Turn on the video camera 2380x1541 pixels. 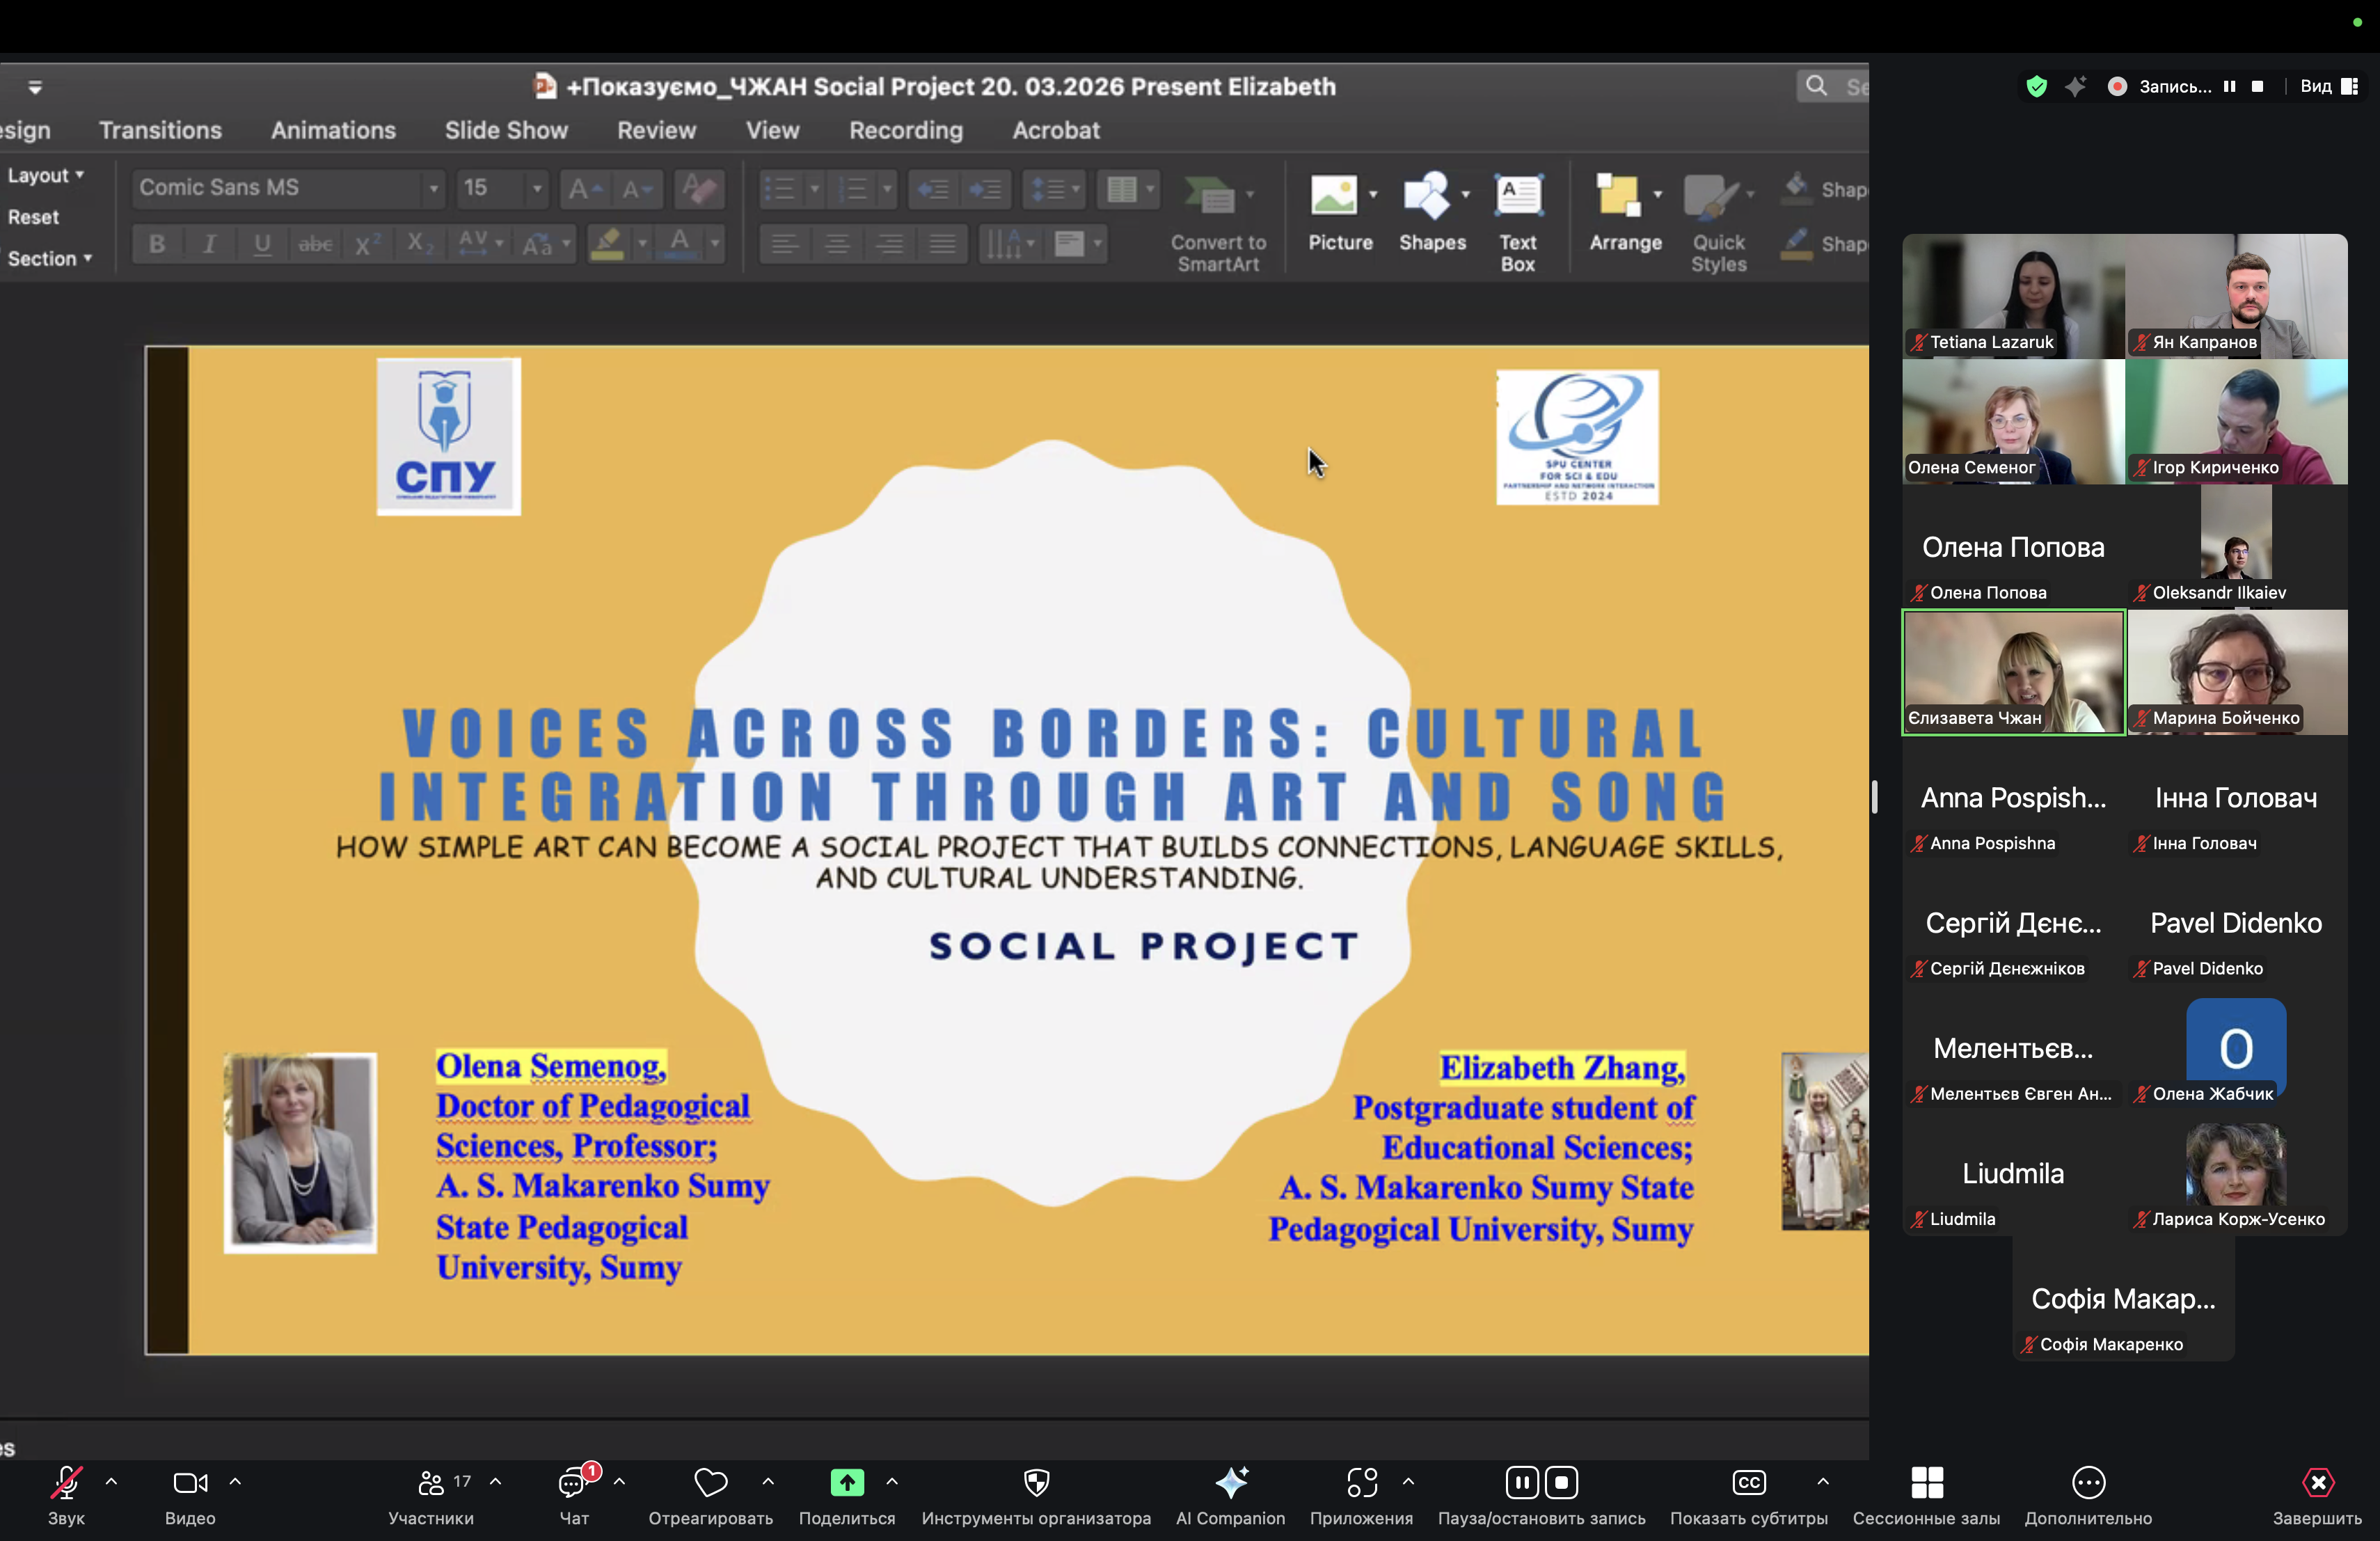[x=189, y=1482]
